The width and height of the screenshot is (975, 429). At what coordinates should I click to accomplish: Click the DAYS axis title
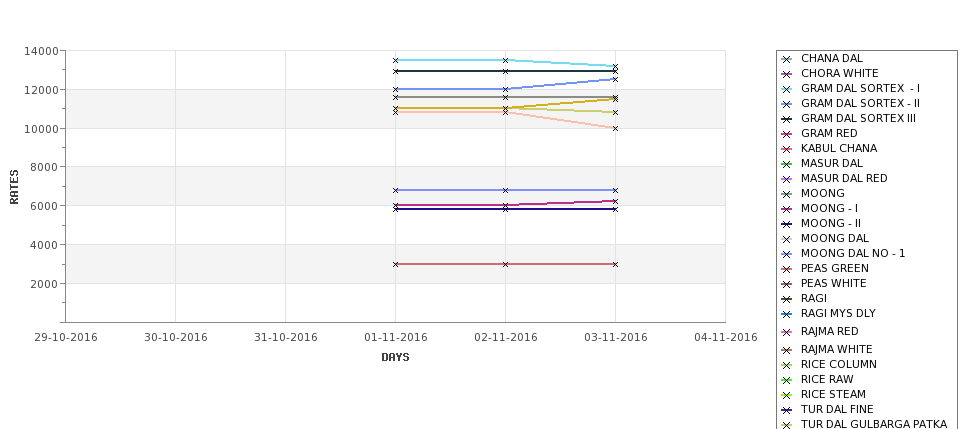[x=395, y=358]
